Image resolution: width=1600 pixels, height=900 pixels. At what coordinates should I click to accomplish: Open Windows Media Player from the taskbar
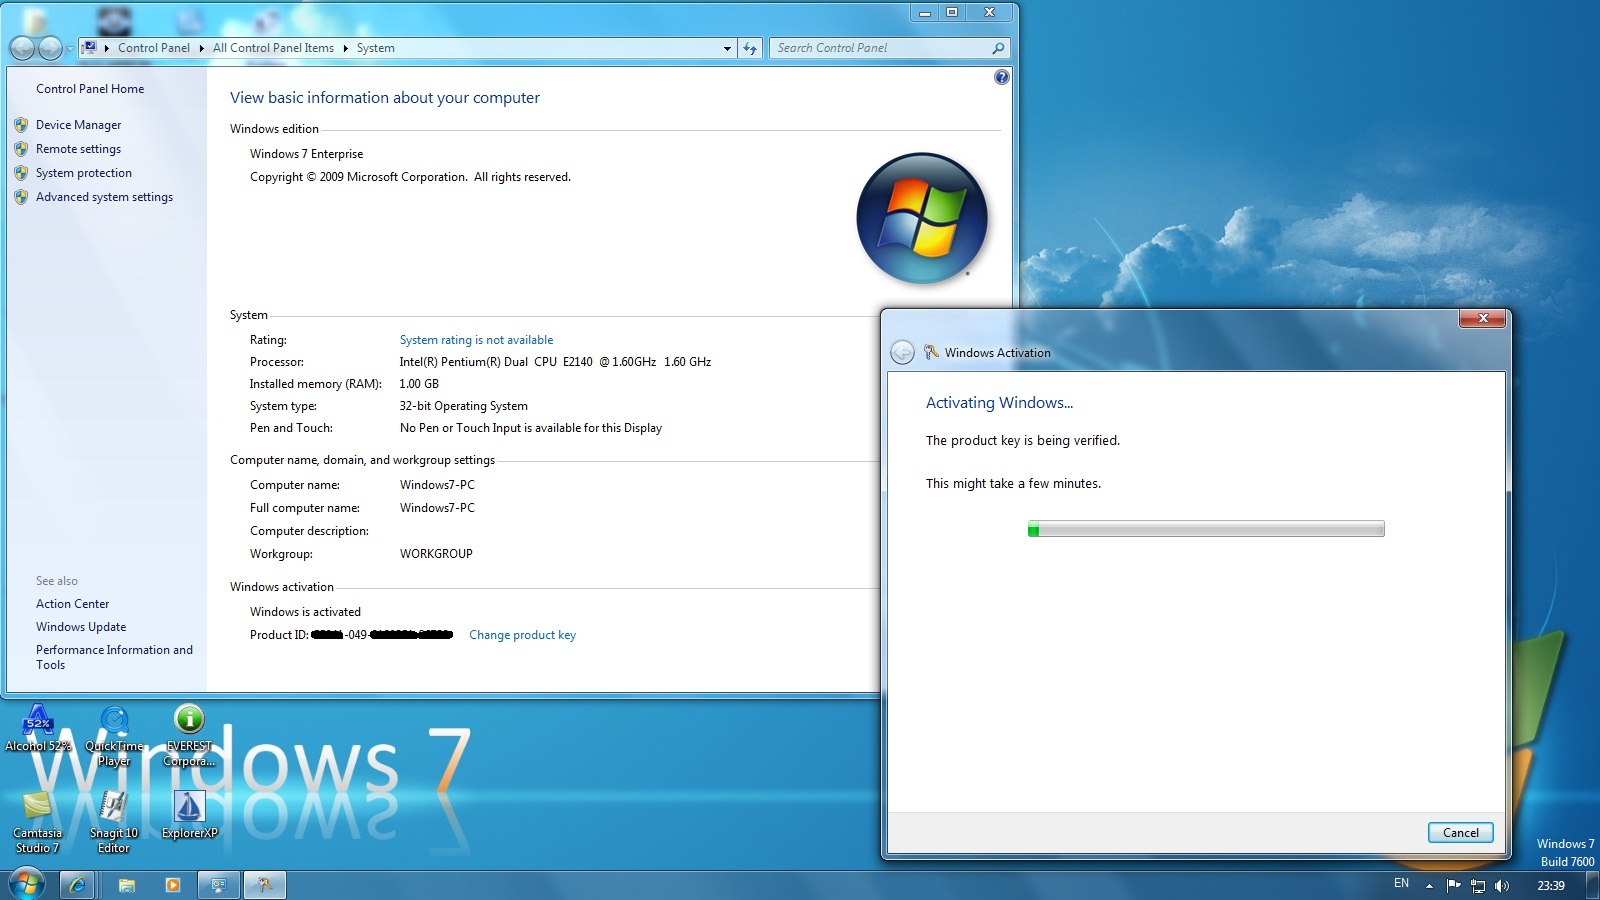(x=173, y=885)
